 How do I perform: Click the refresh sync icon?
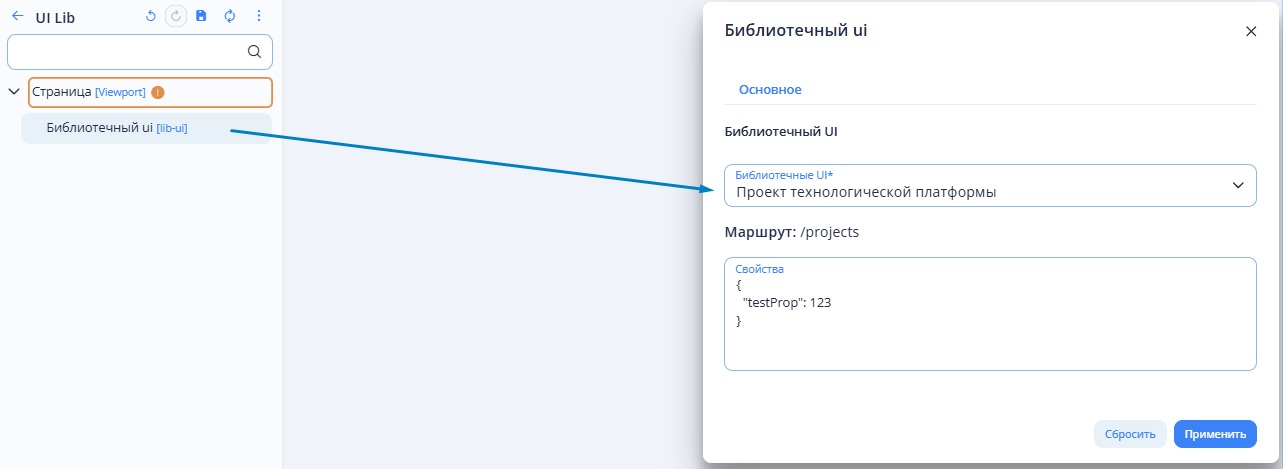coord(230,16)
